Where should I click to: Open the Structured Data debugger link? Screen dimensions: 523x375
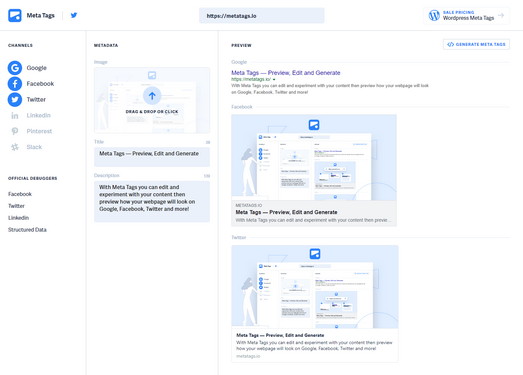click(27, 230)
